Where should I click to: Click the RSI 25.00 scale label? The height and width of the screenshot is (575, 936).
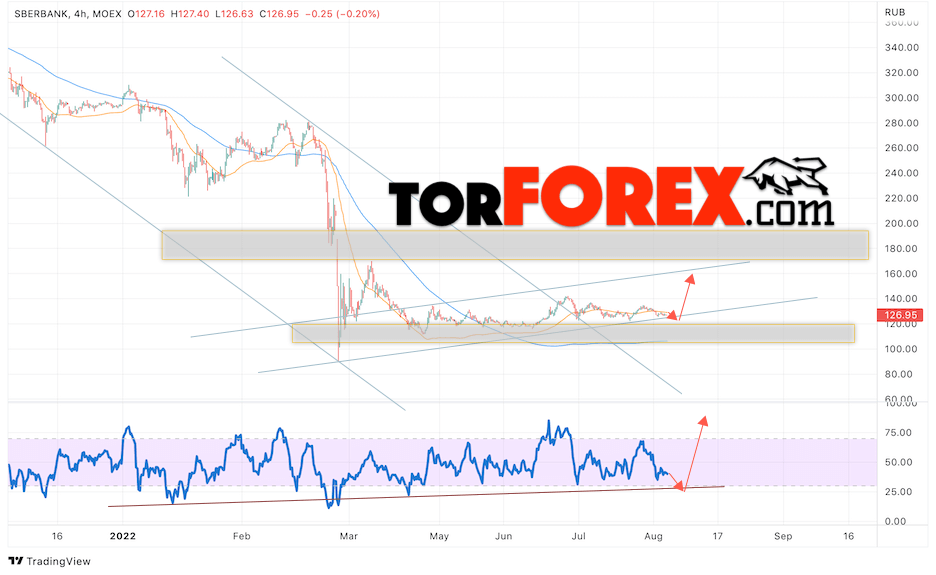pos(899,491)
